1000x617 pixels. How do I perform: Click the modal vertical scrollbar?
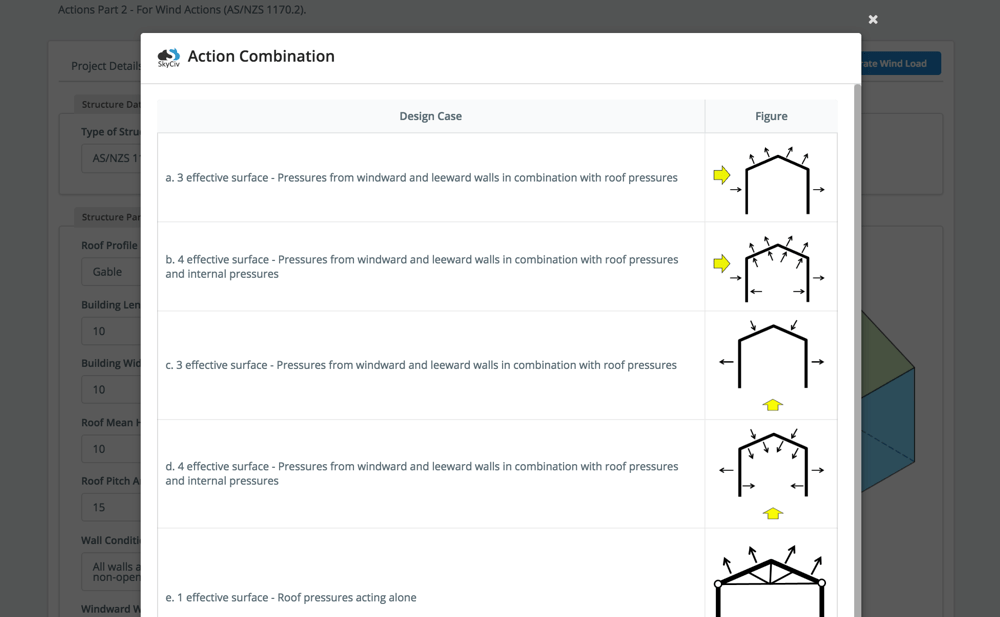857,350
